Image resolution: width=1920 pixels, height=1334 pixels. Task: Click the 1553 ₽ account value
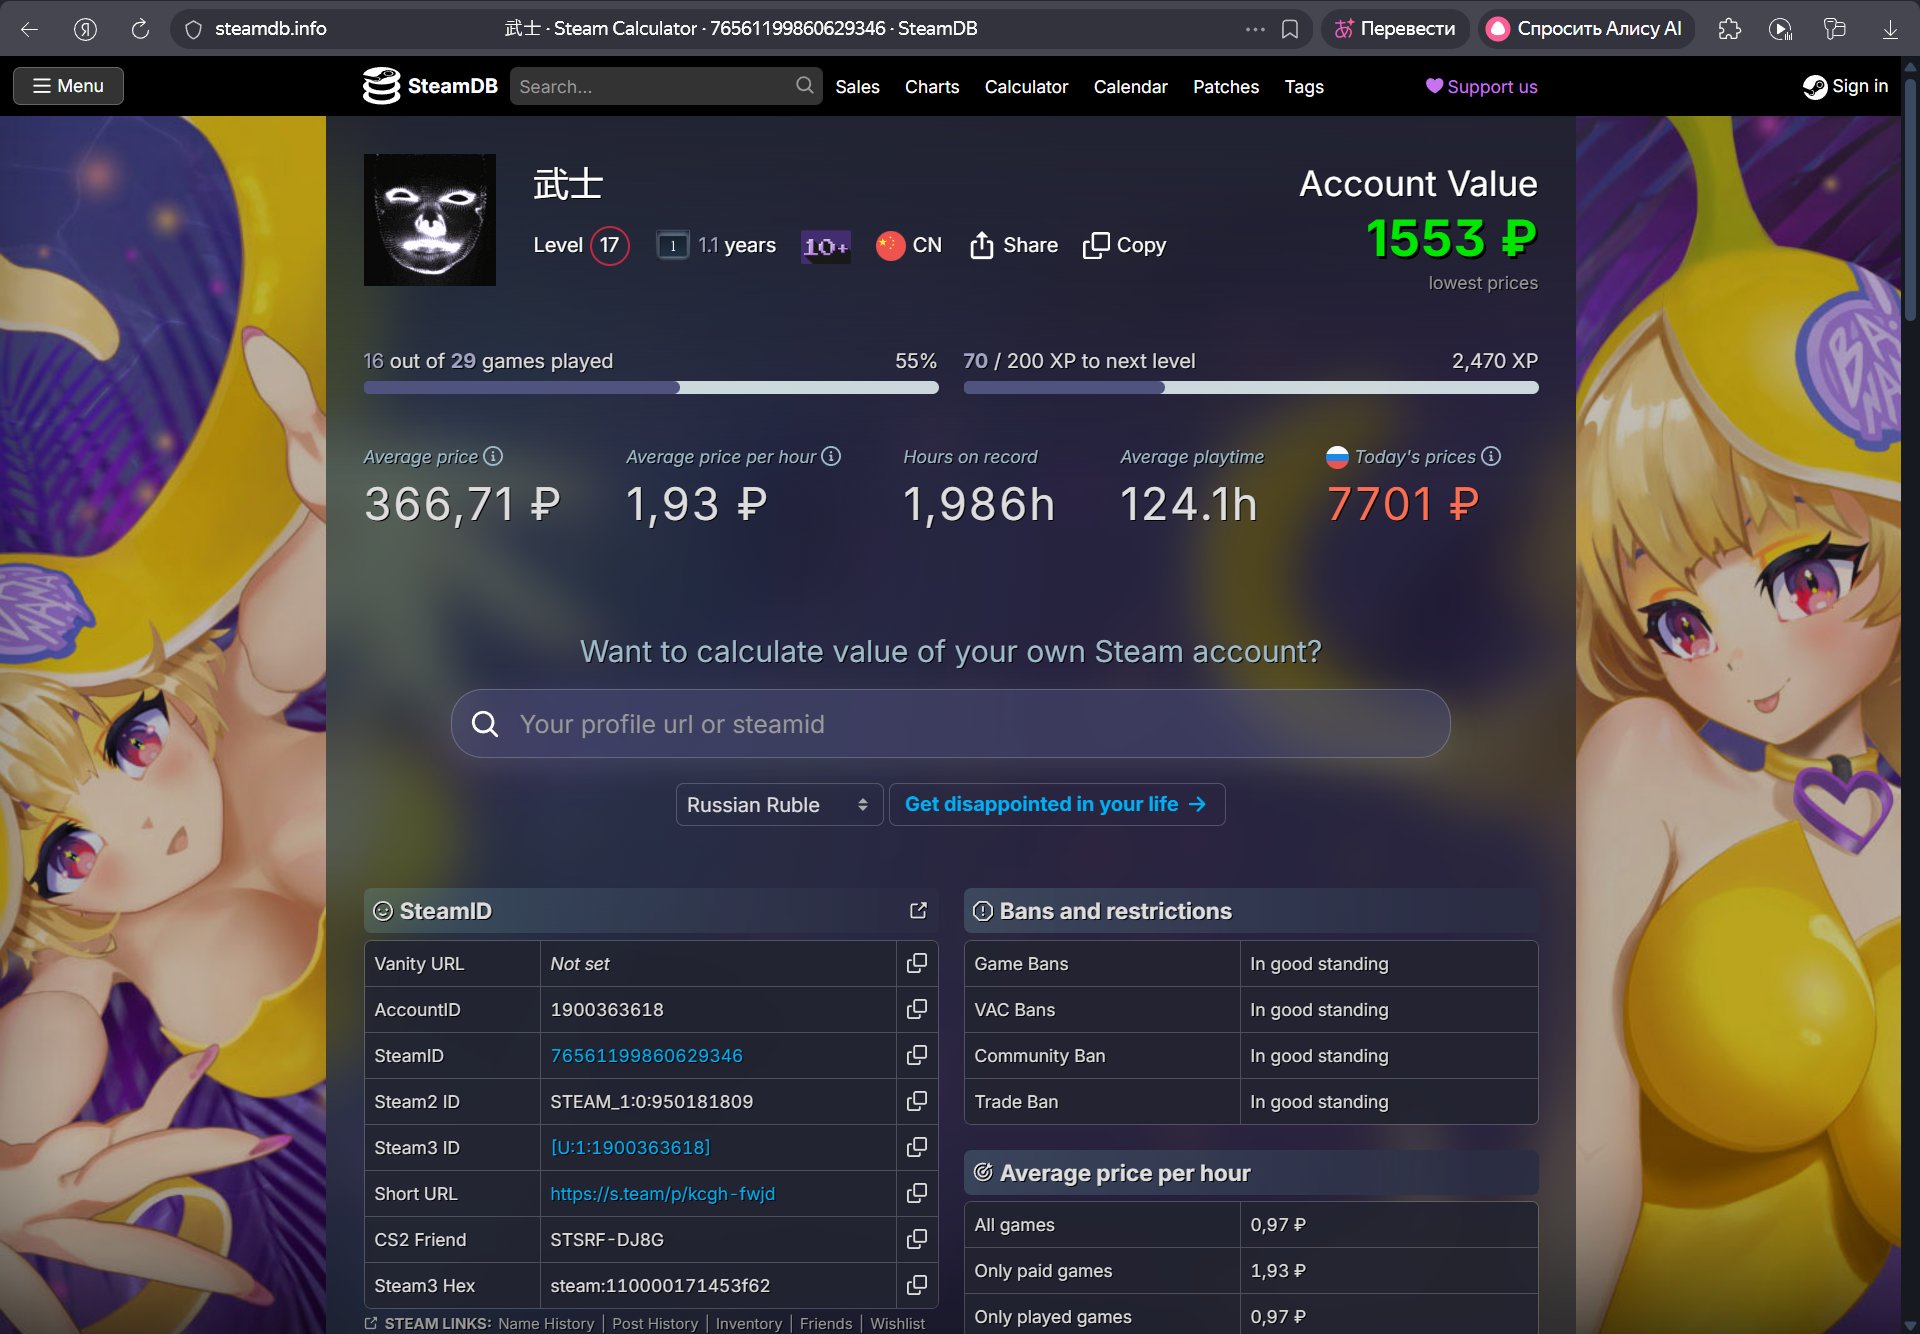click(x=1451, y=238)
